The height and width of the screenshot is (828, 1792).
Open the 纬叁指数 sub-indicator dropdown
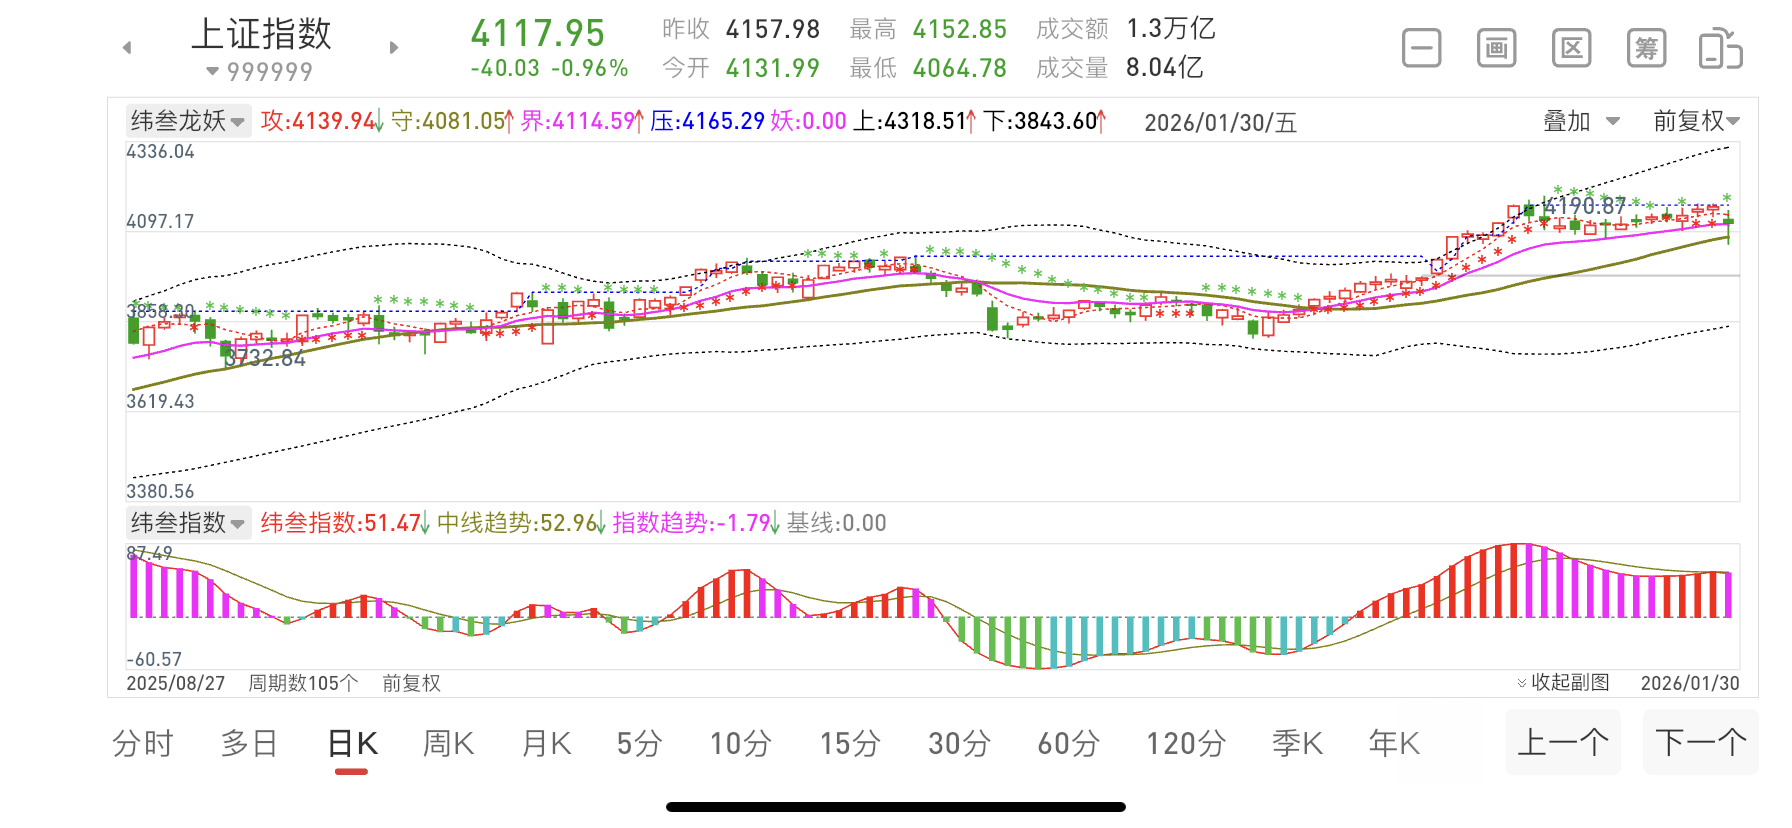(188, 523)
